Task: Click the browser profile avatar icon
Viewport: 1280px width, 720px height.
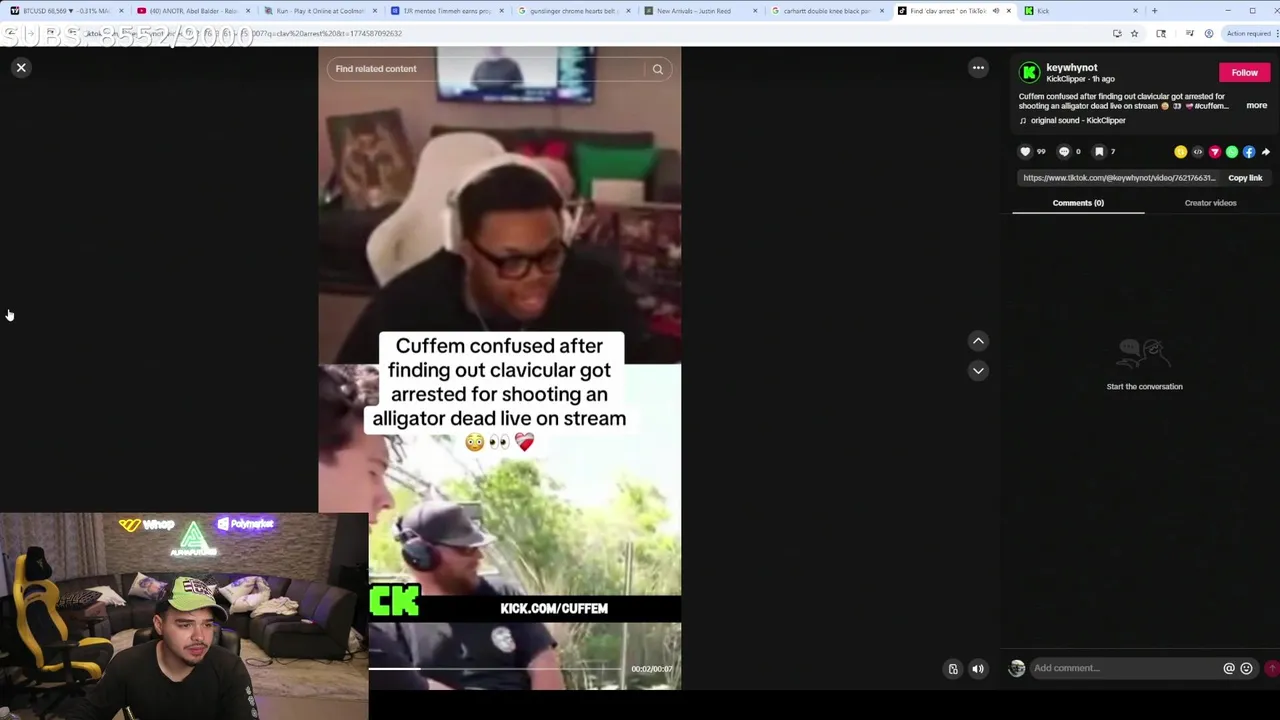Action: [x=1208, y=33]
